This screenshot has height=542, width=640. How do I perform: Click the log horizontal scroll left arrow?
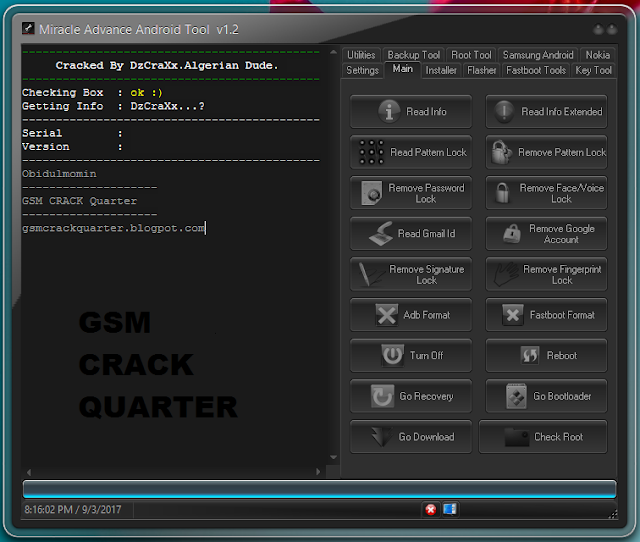click(29, 472)
